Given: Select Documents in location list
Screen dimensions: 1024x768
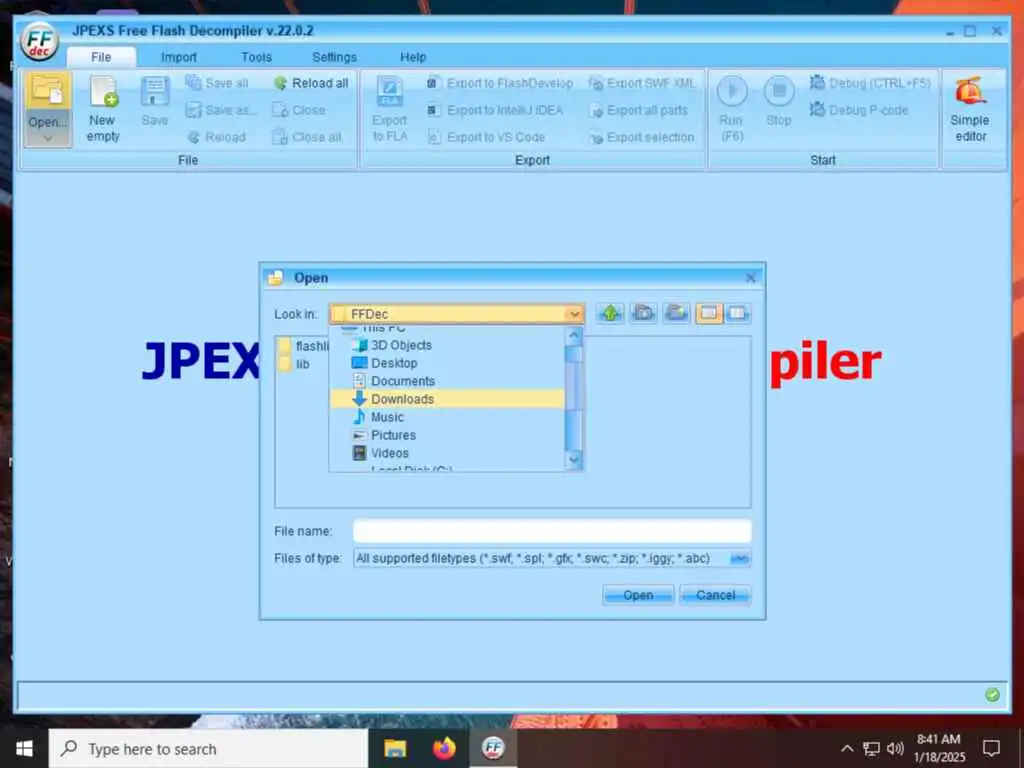Looking at the screenshot, I should [x=447, y=381].
